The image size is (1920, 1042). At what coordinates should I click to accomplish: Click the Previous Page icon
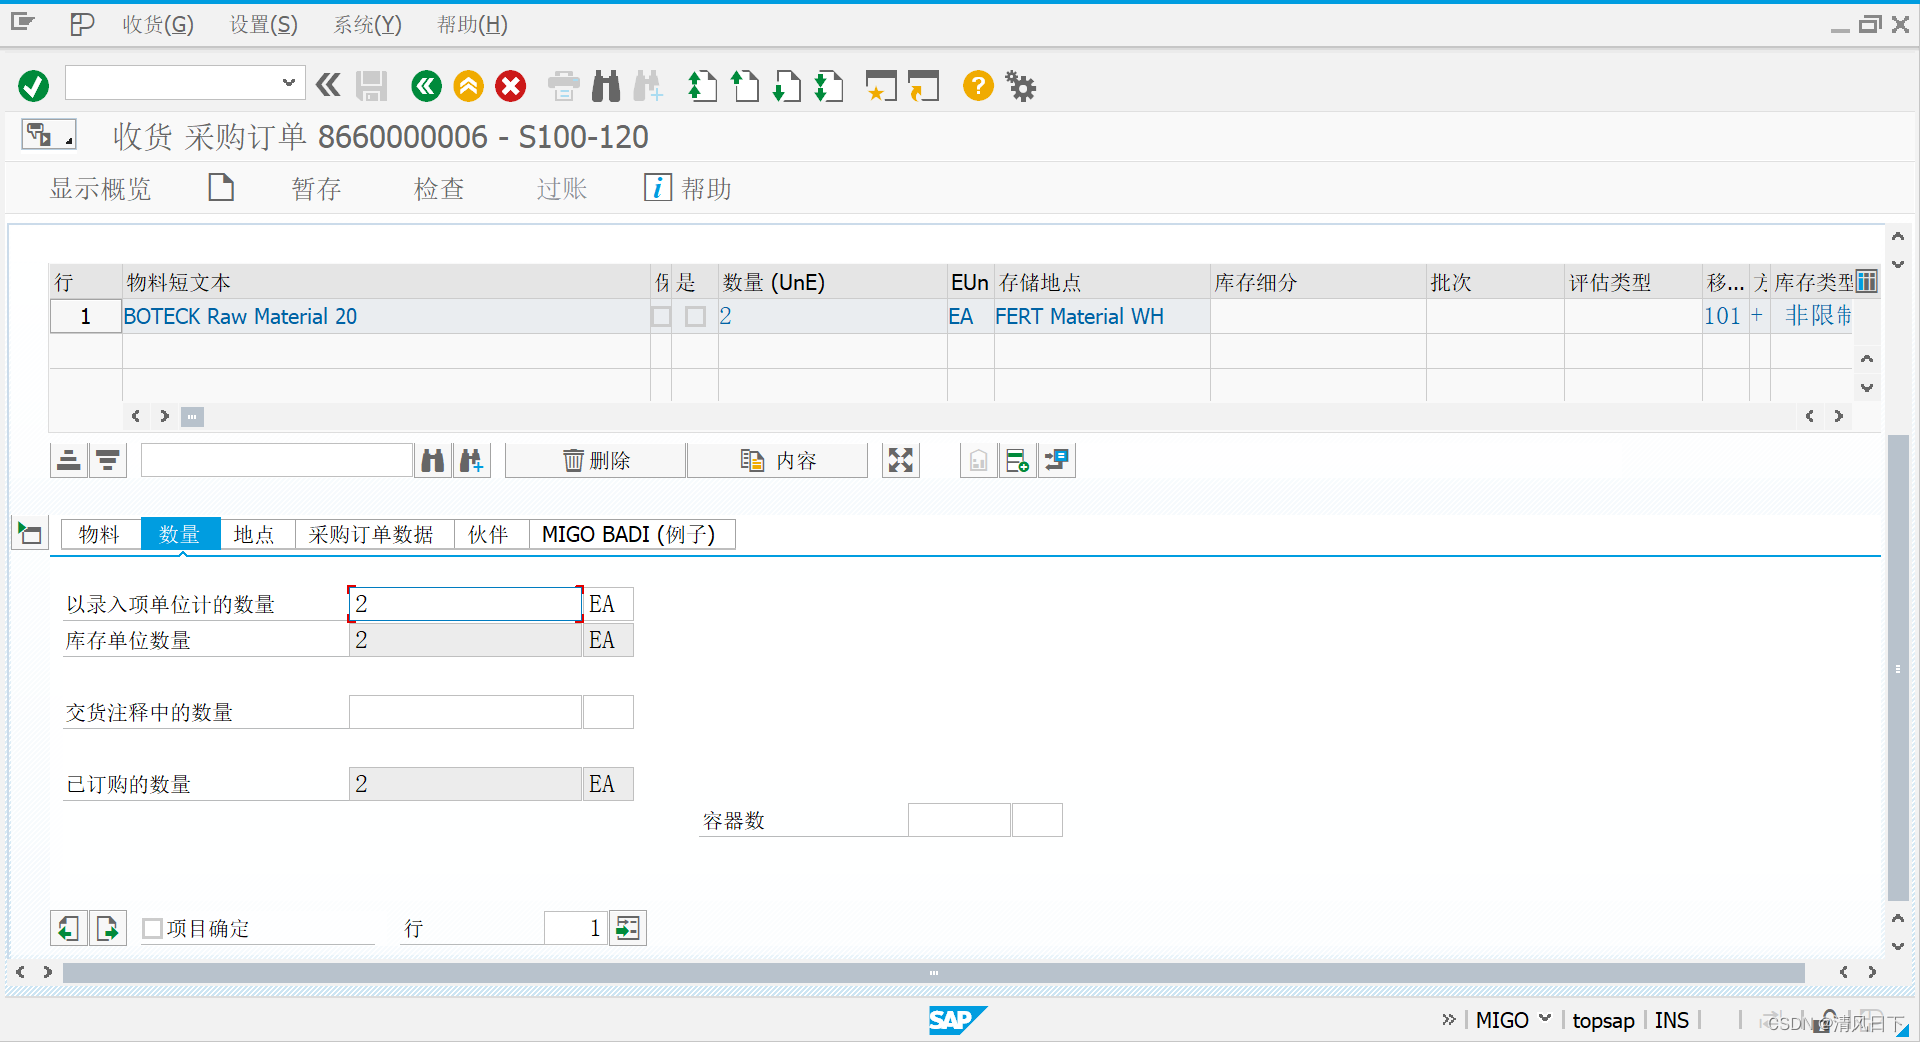[x=745, y=86]
